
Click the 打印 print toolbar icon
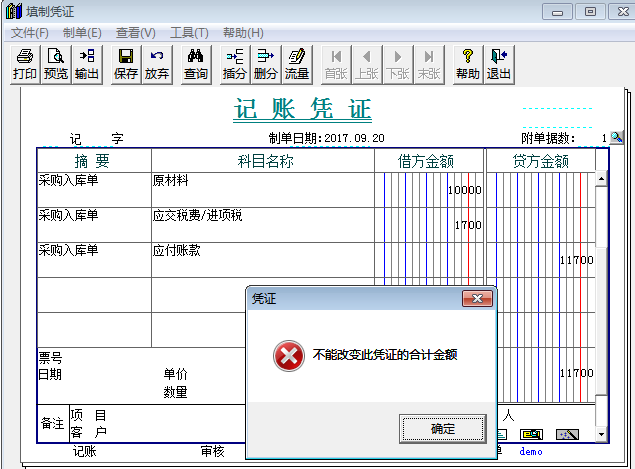25,65
